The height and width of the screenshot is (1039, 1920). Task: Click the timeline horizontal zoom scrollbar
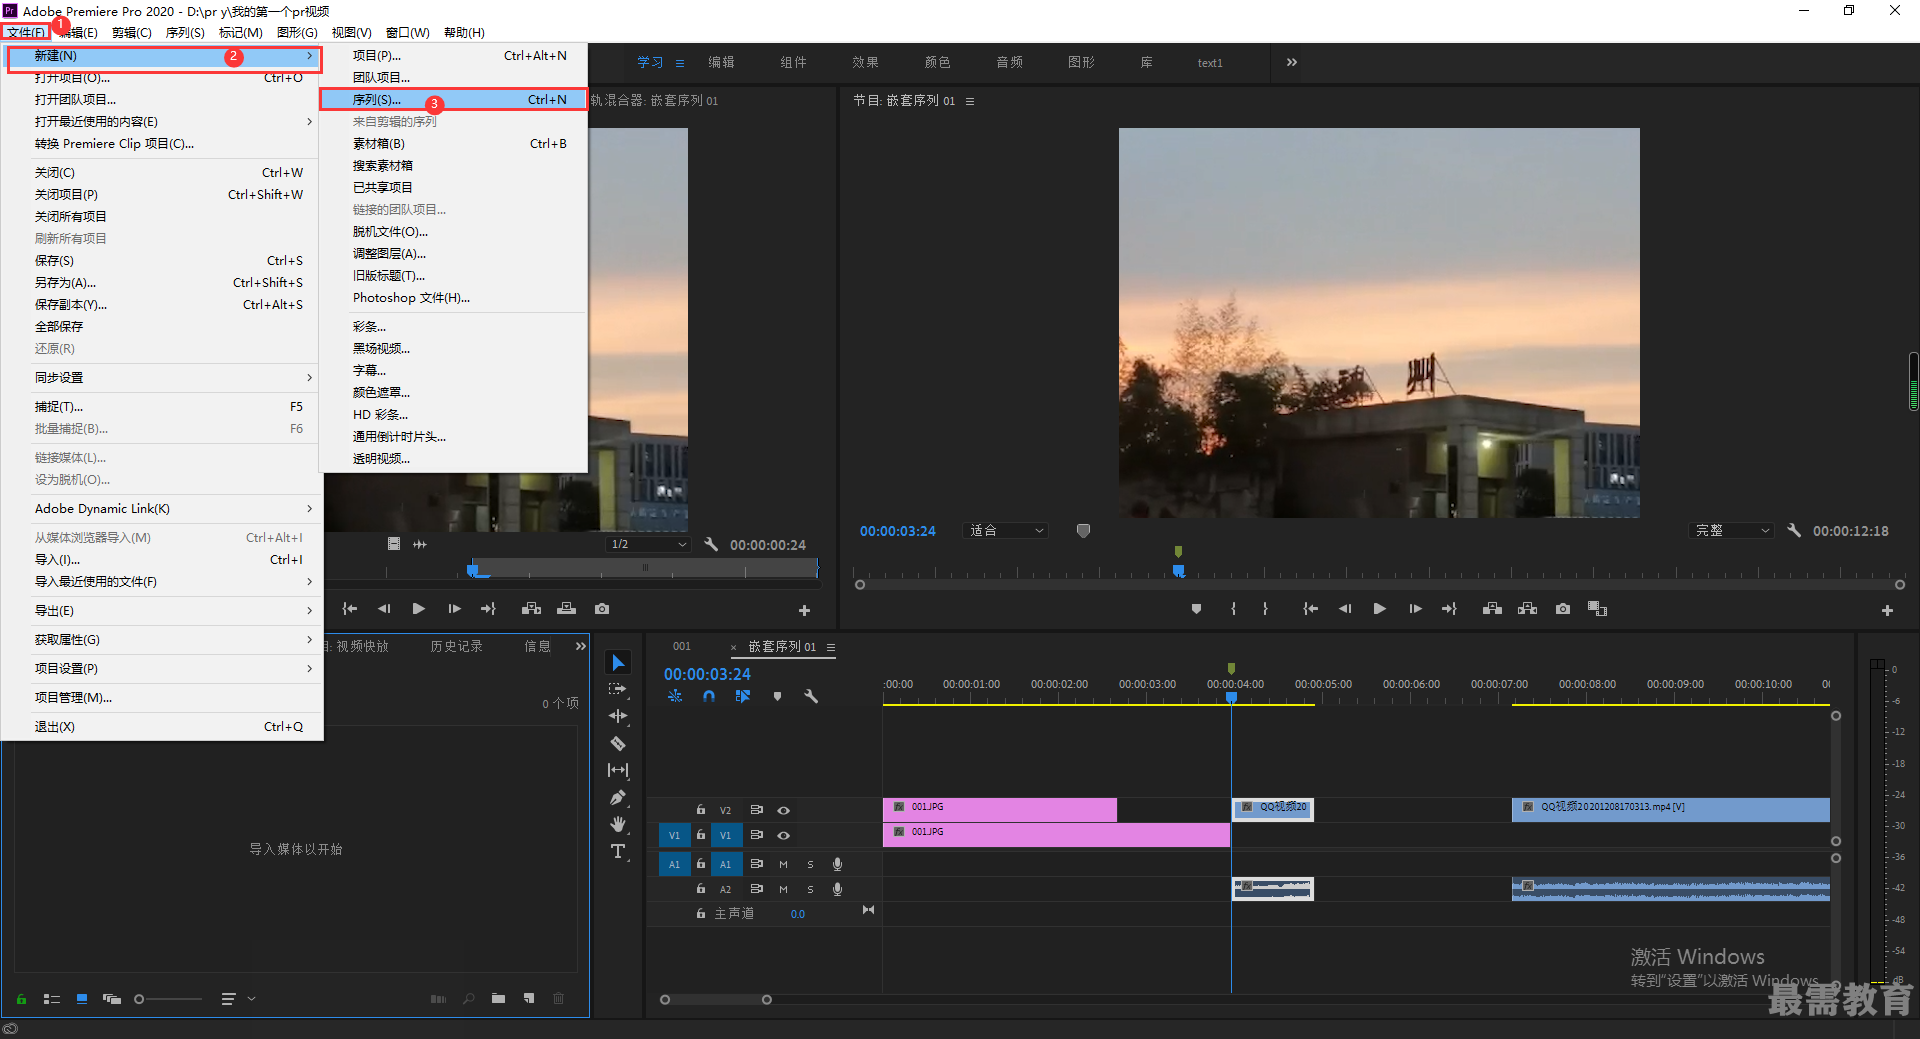click(x=716, y=999)
